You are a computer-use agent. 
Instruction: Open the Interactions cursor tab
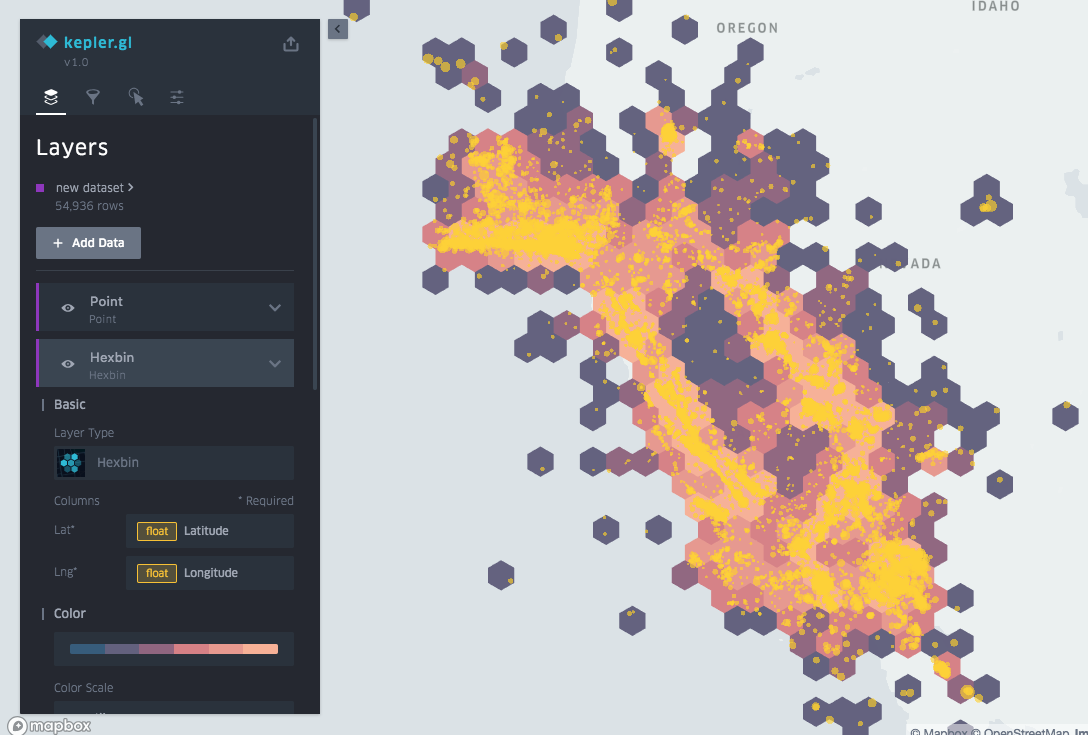pos(136,97)
